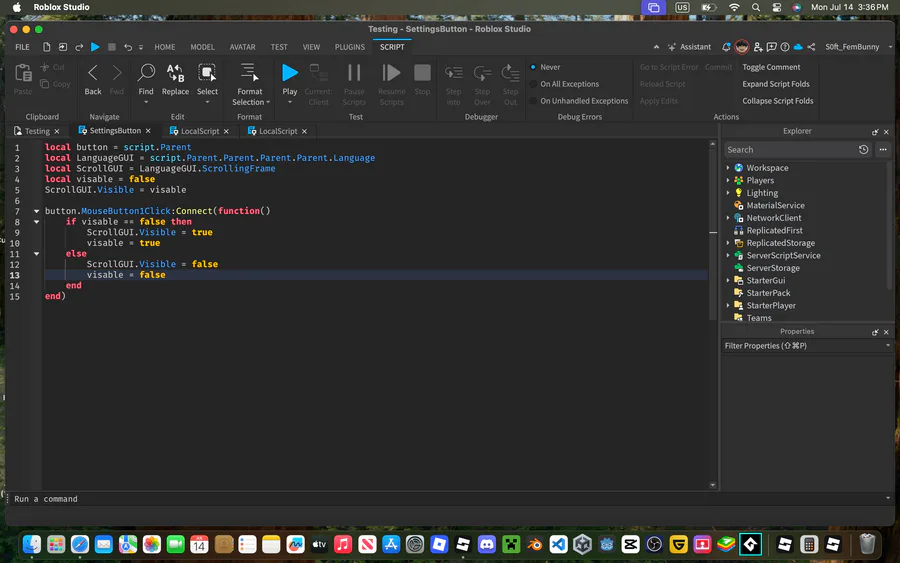Image resolution: width=900 pixels, height=563 pixels.
Task: Open the Find dropdown arrow
Action: coord(146,103)
